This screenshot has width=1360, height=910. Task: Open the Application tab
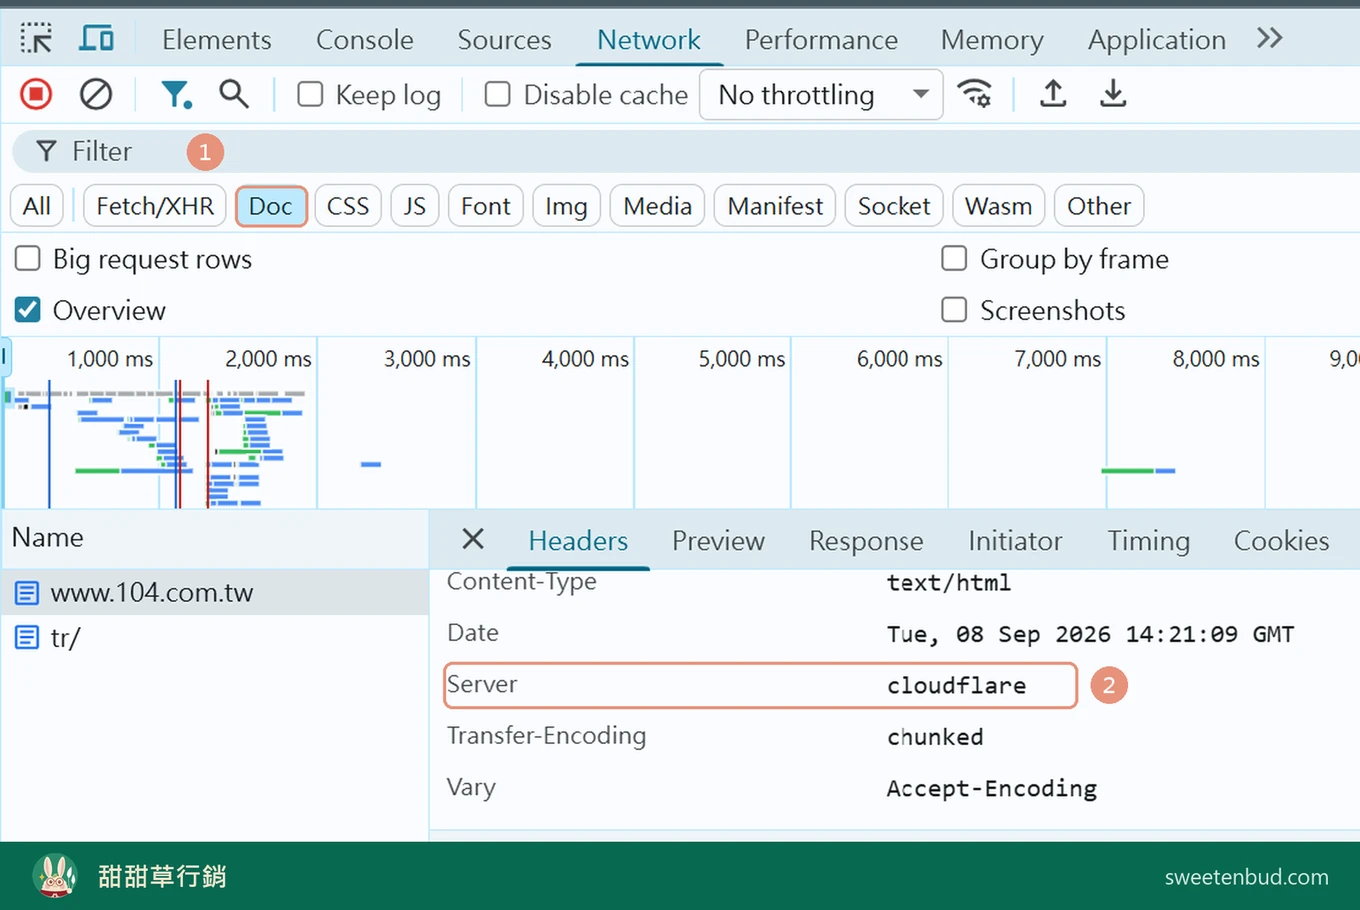coord(1157,40)
